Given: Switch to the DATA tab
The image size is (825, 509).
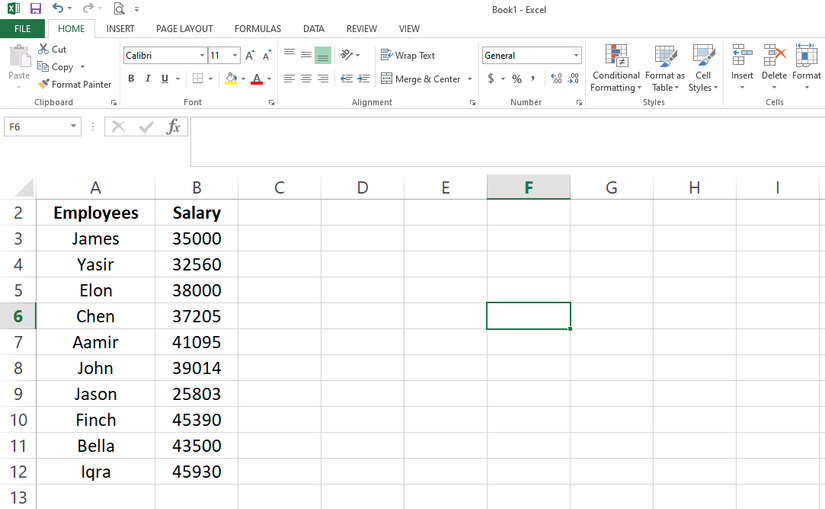Looking at the screenshot, I should pos(314,28).
